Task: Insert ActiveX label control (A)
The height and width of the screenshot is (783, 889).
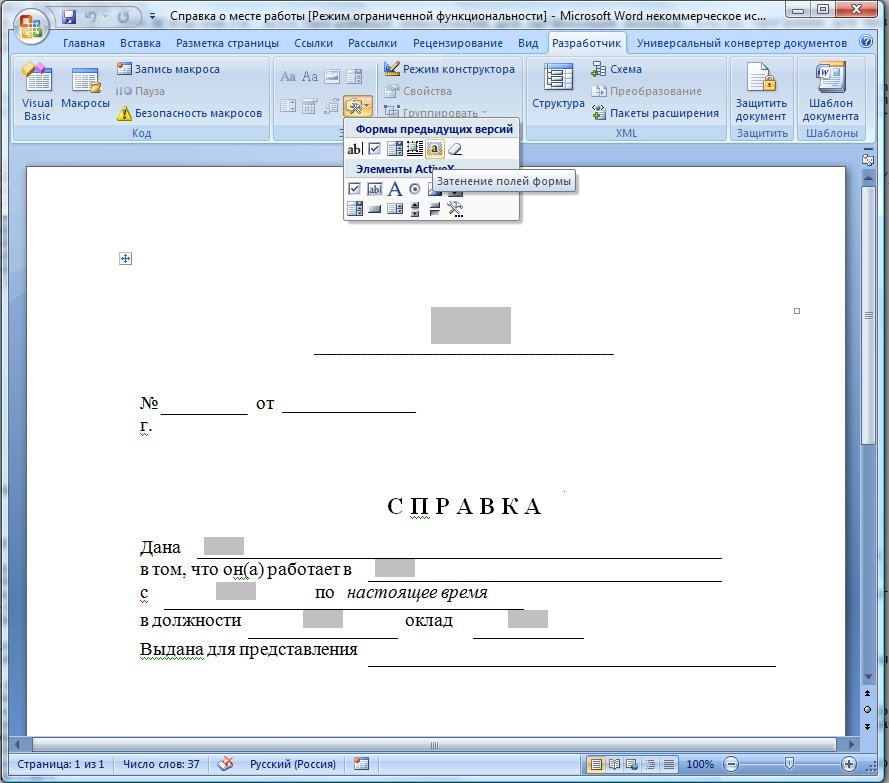Action: pyautogui.click(x=395, y=189)
